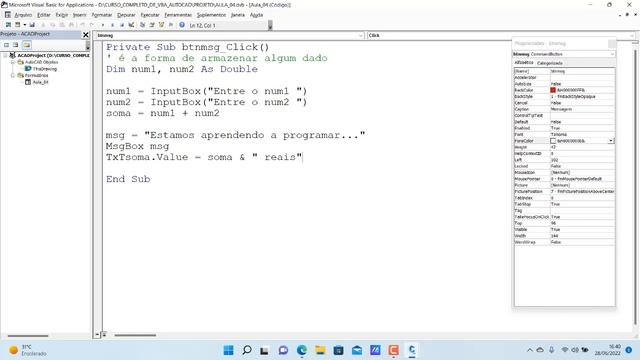Save the project with the floppy disk icon
This screenshot has height=360, width=640.
32,25
